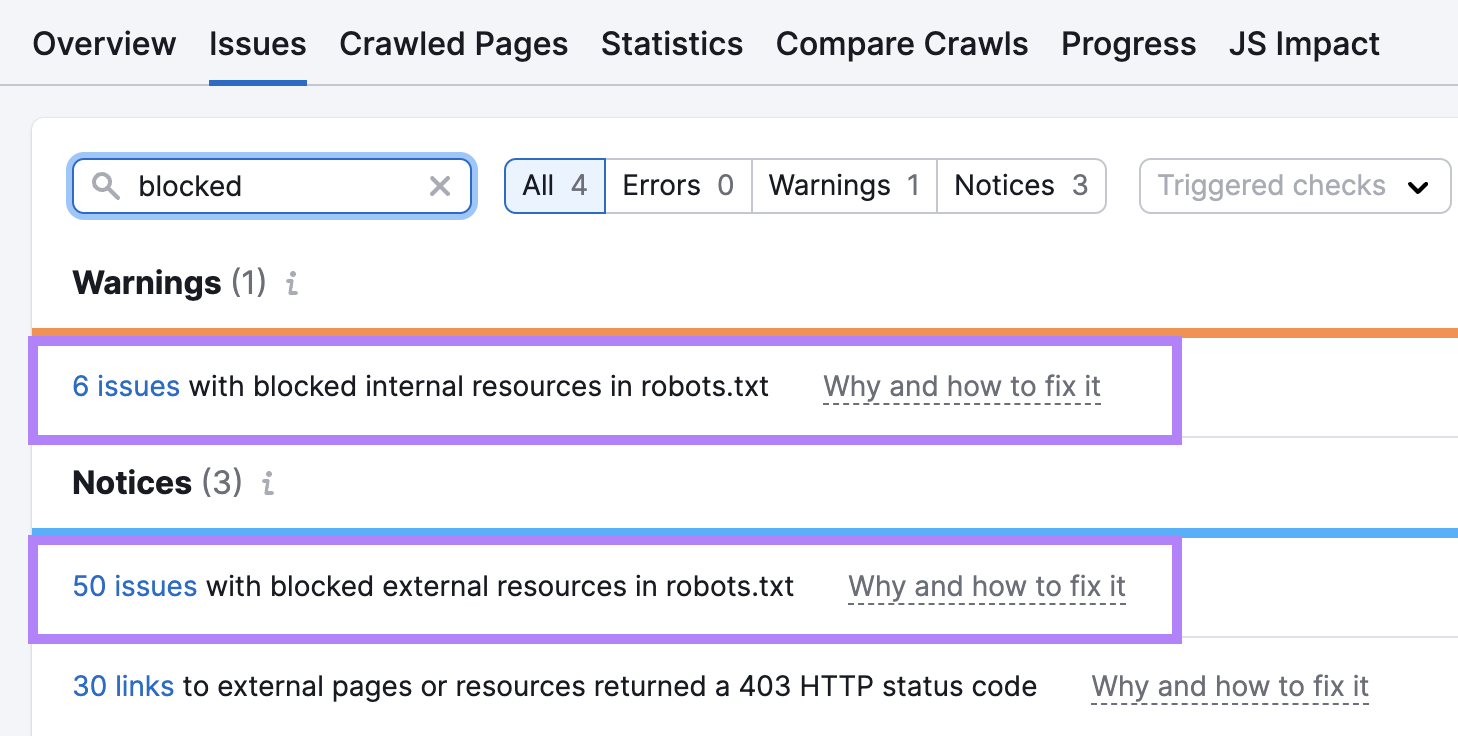Switch to the Overview tab
The height and width of the screenshot is (736, 1458).
[103, 44]
